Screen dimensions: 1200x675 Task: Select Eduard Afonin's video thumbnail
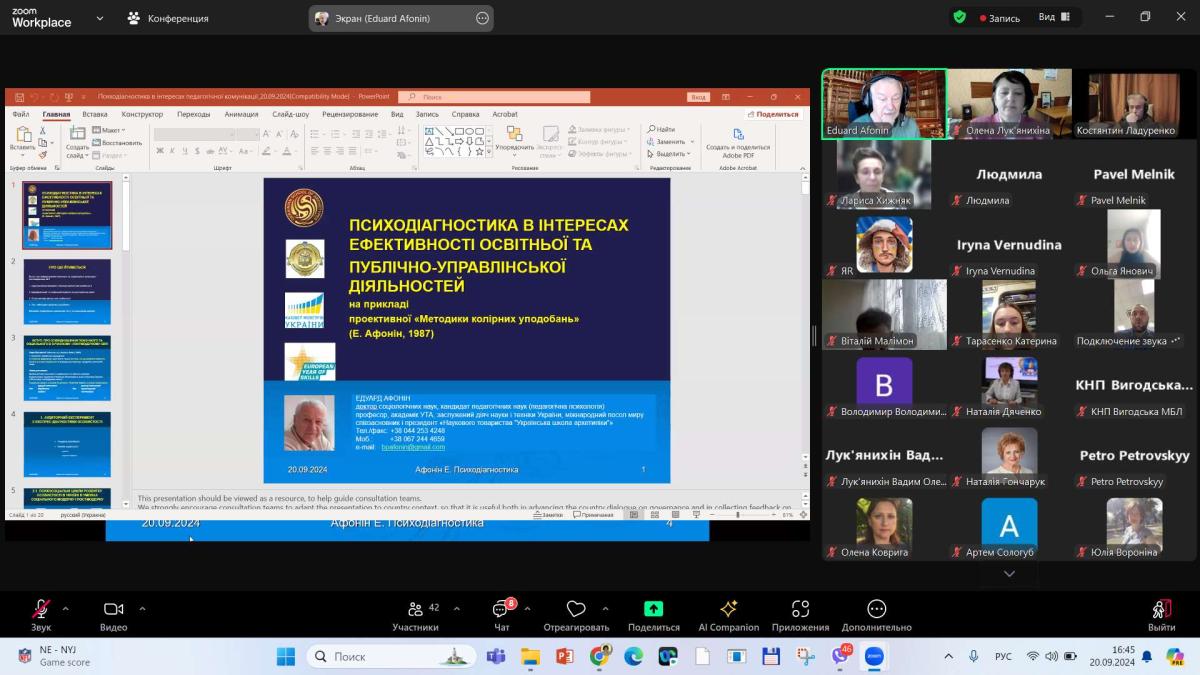click(884, 104)
